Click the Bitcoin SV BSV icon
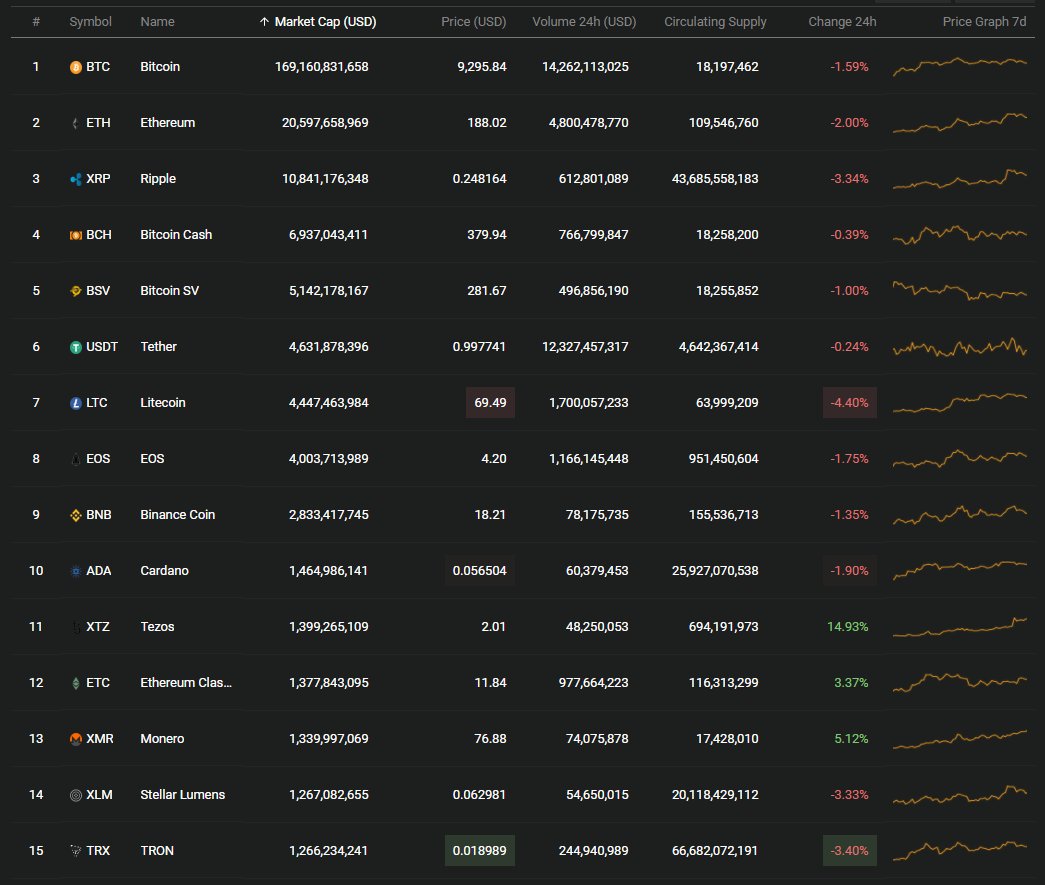 click(75, 291)
